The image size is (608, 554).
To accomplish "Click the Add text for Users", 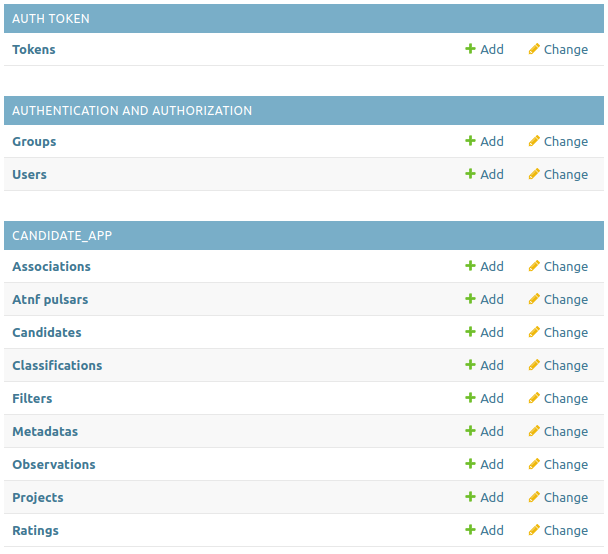I will [492, 174].
